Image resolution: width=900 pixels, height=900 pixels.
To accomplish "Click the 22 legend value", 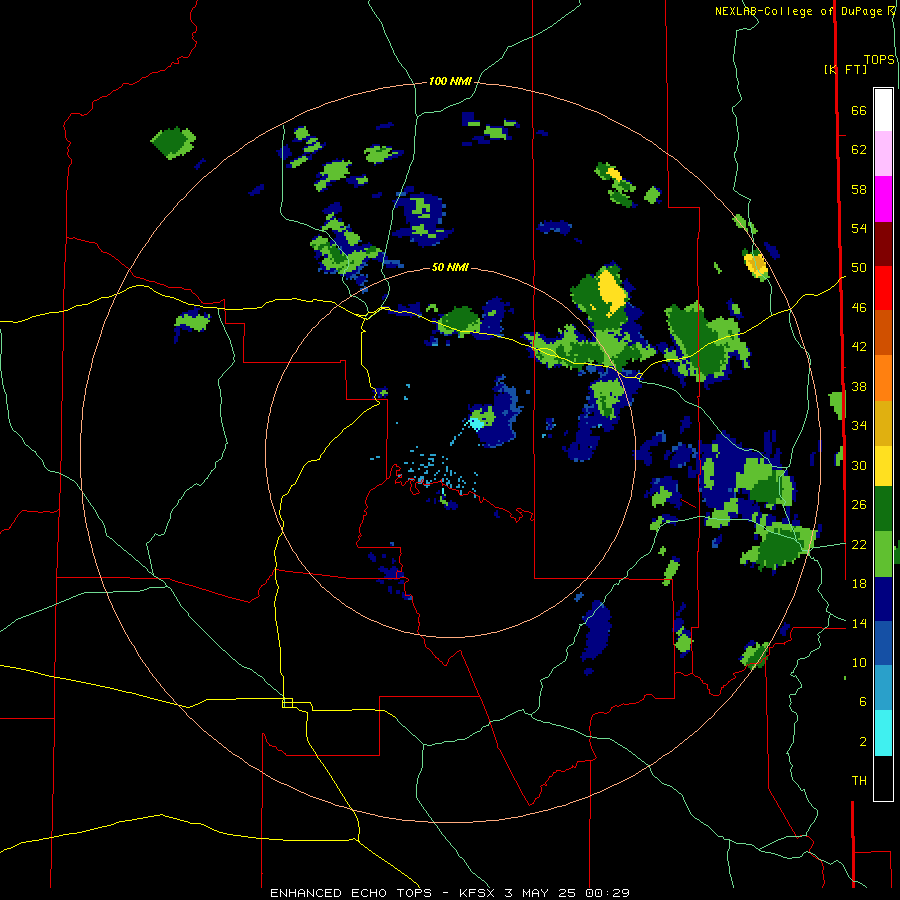I will pos(859,545).
